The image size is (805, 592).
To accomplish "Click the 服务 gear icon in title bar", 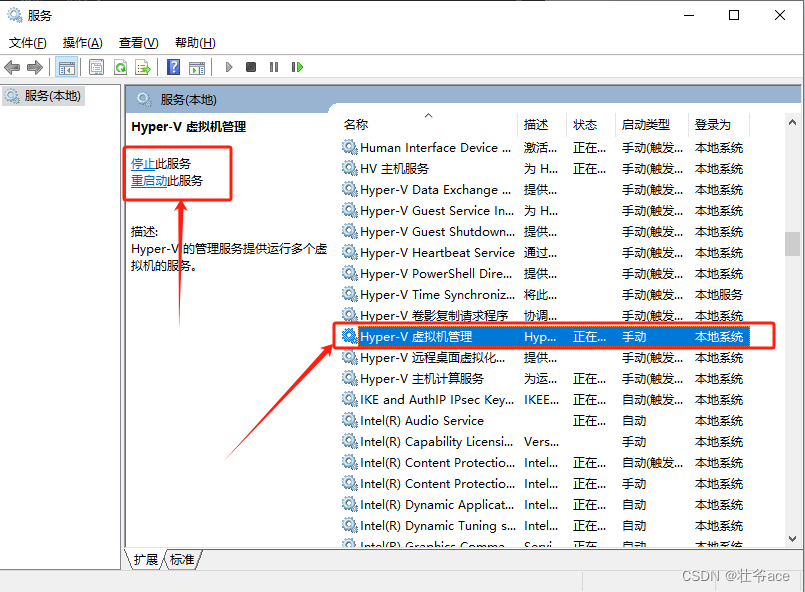I will coord(14,15).
